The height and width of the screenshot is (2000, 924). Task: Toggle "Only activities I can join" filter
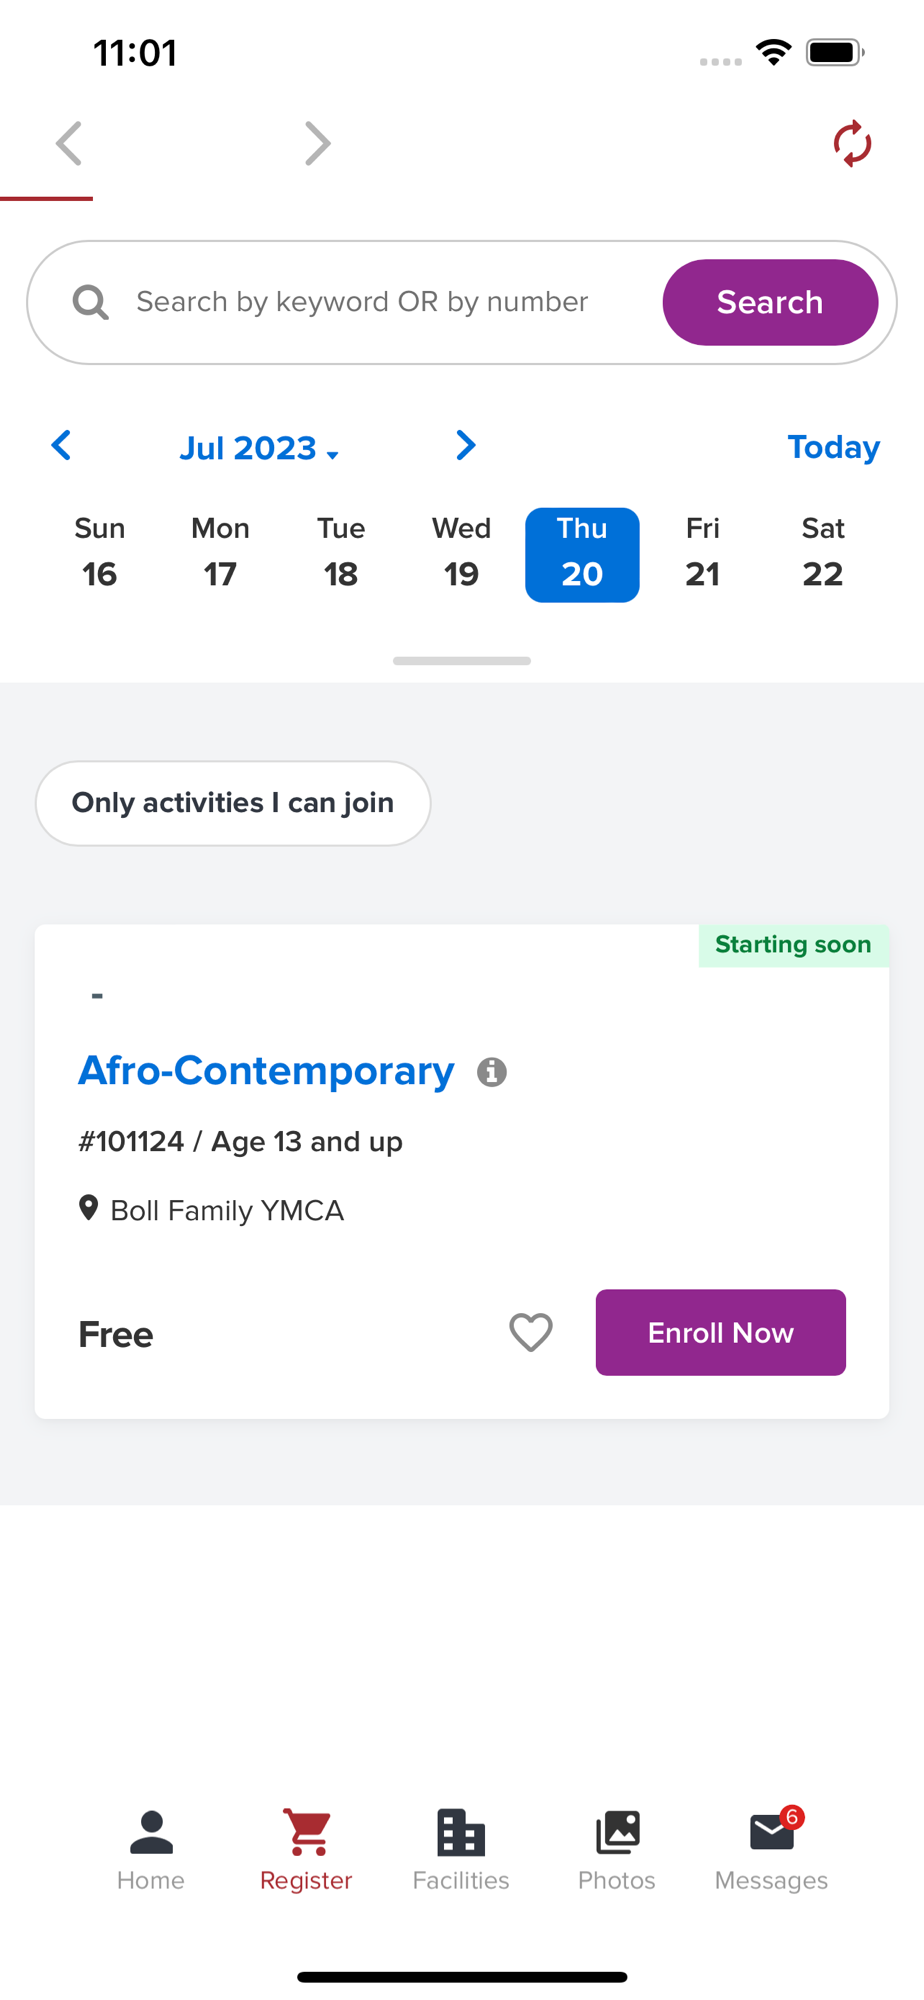pyautogui.click(x=233, y=803)
